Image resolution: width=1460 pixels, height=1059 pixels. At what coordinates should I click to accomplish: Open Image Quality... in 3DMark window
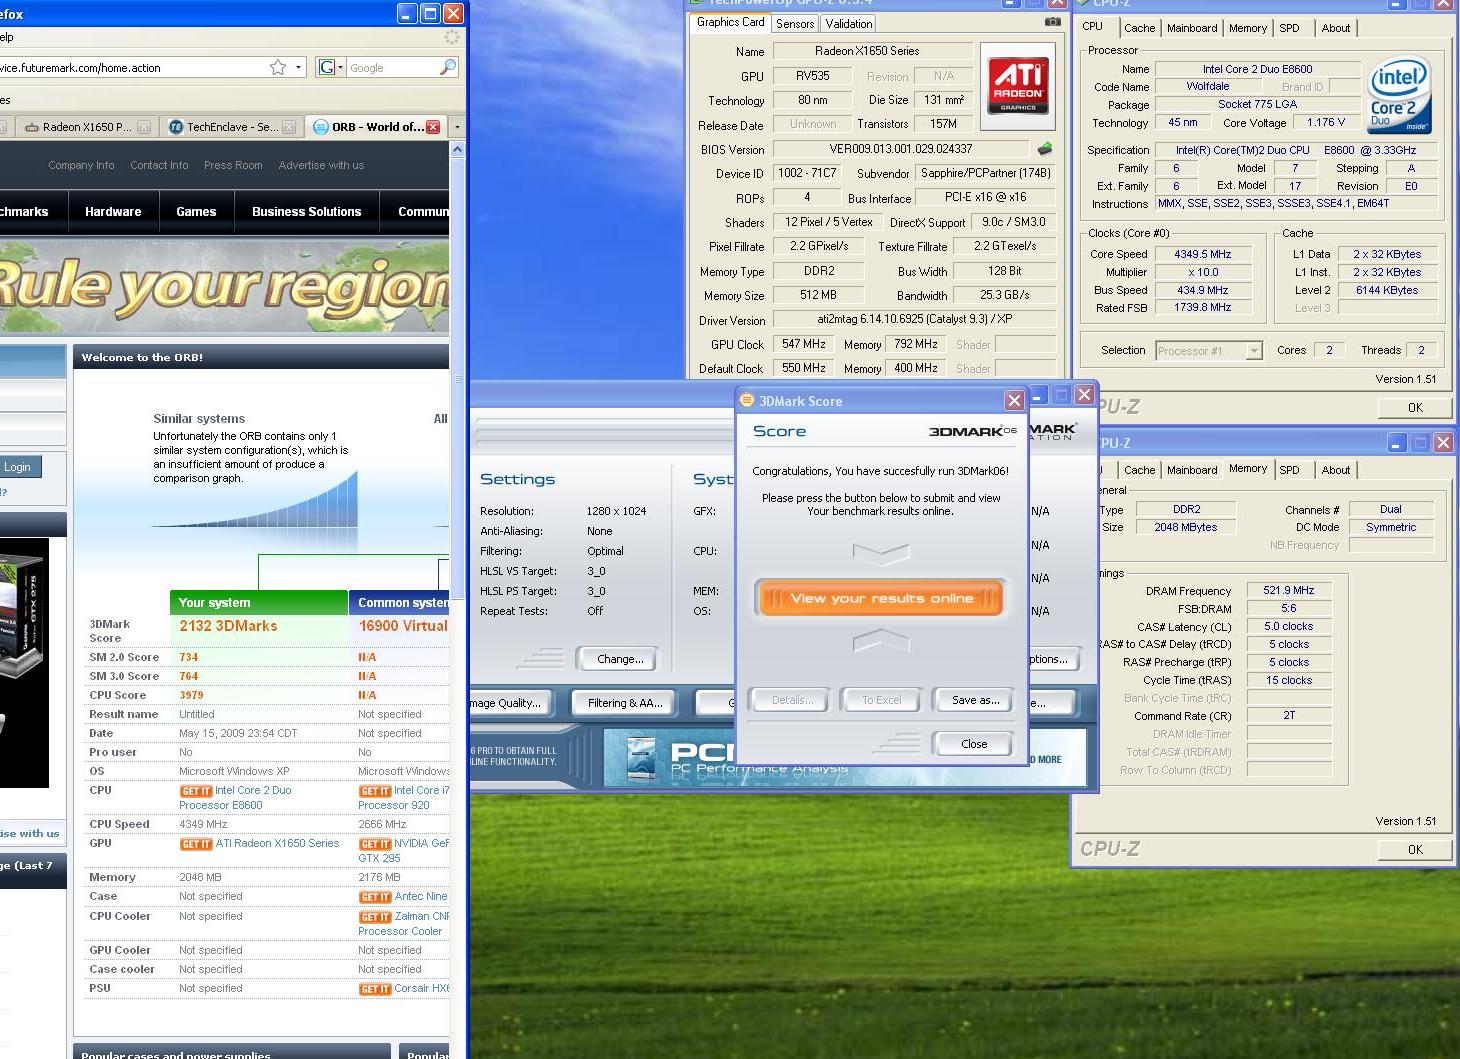pyautogui.click(x=511, y=703)
